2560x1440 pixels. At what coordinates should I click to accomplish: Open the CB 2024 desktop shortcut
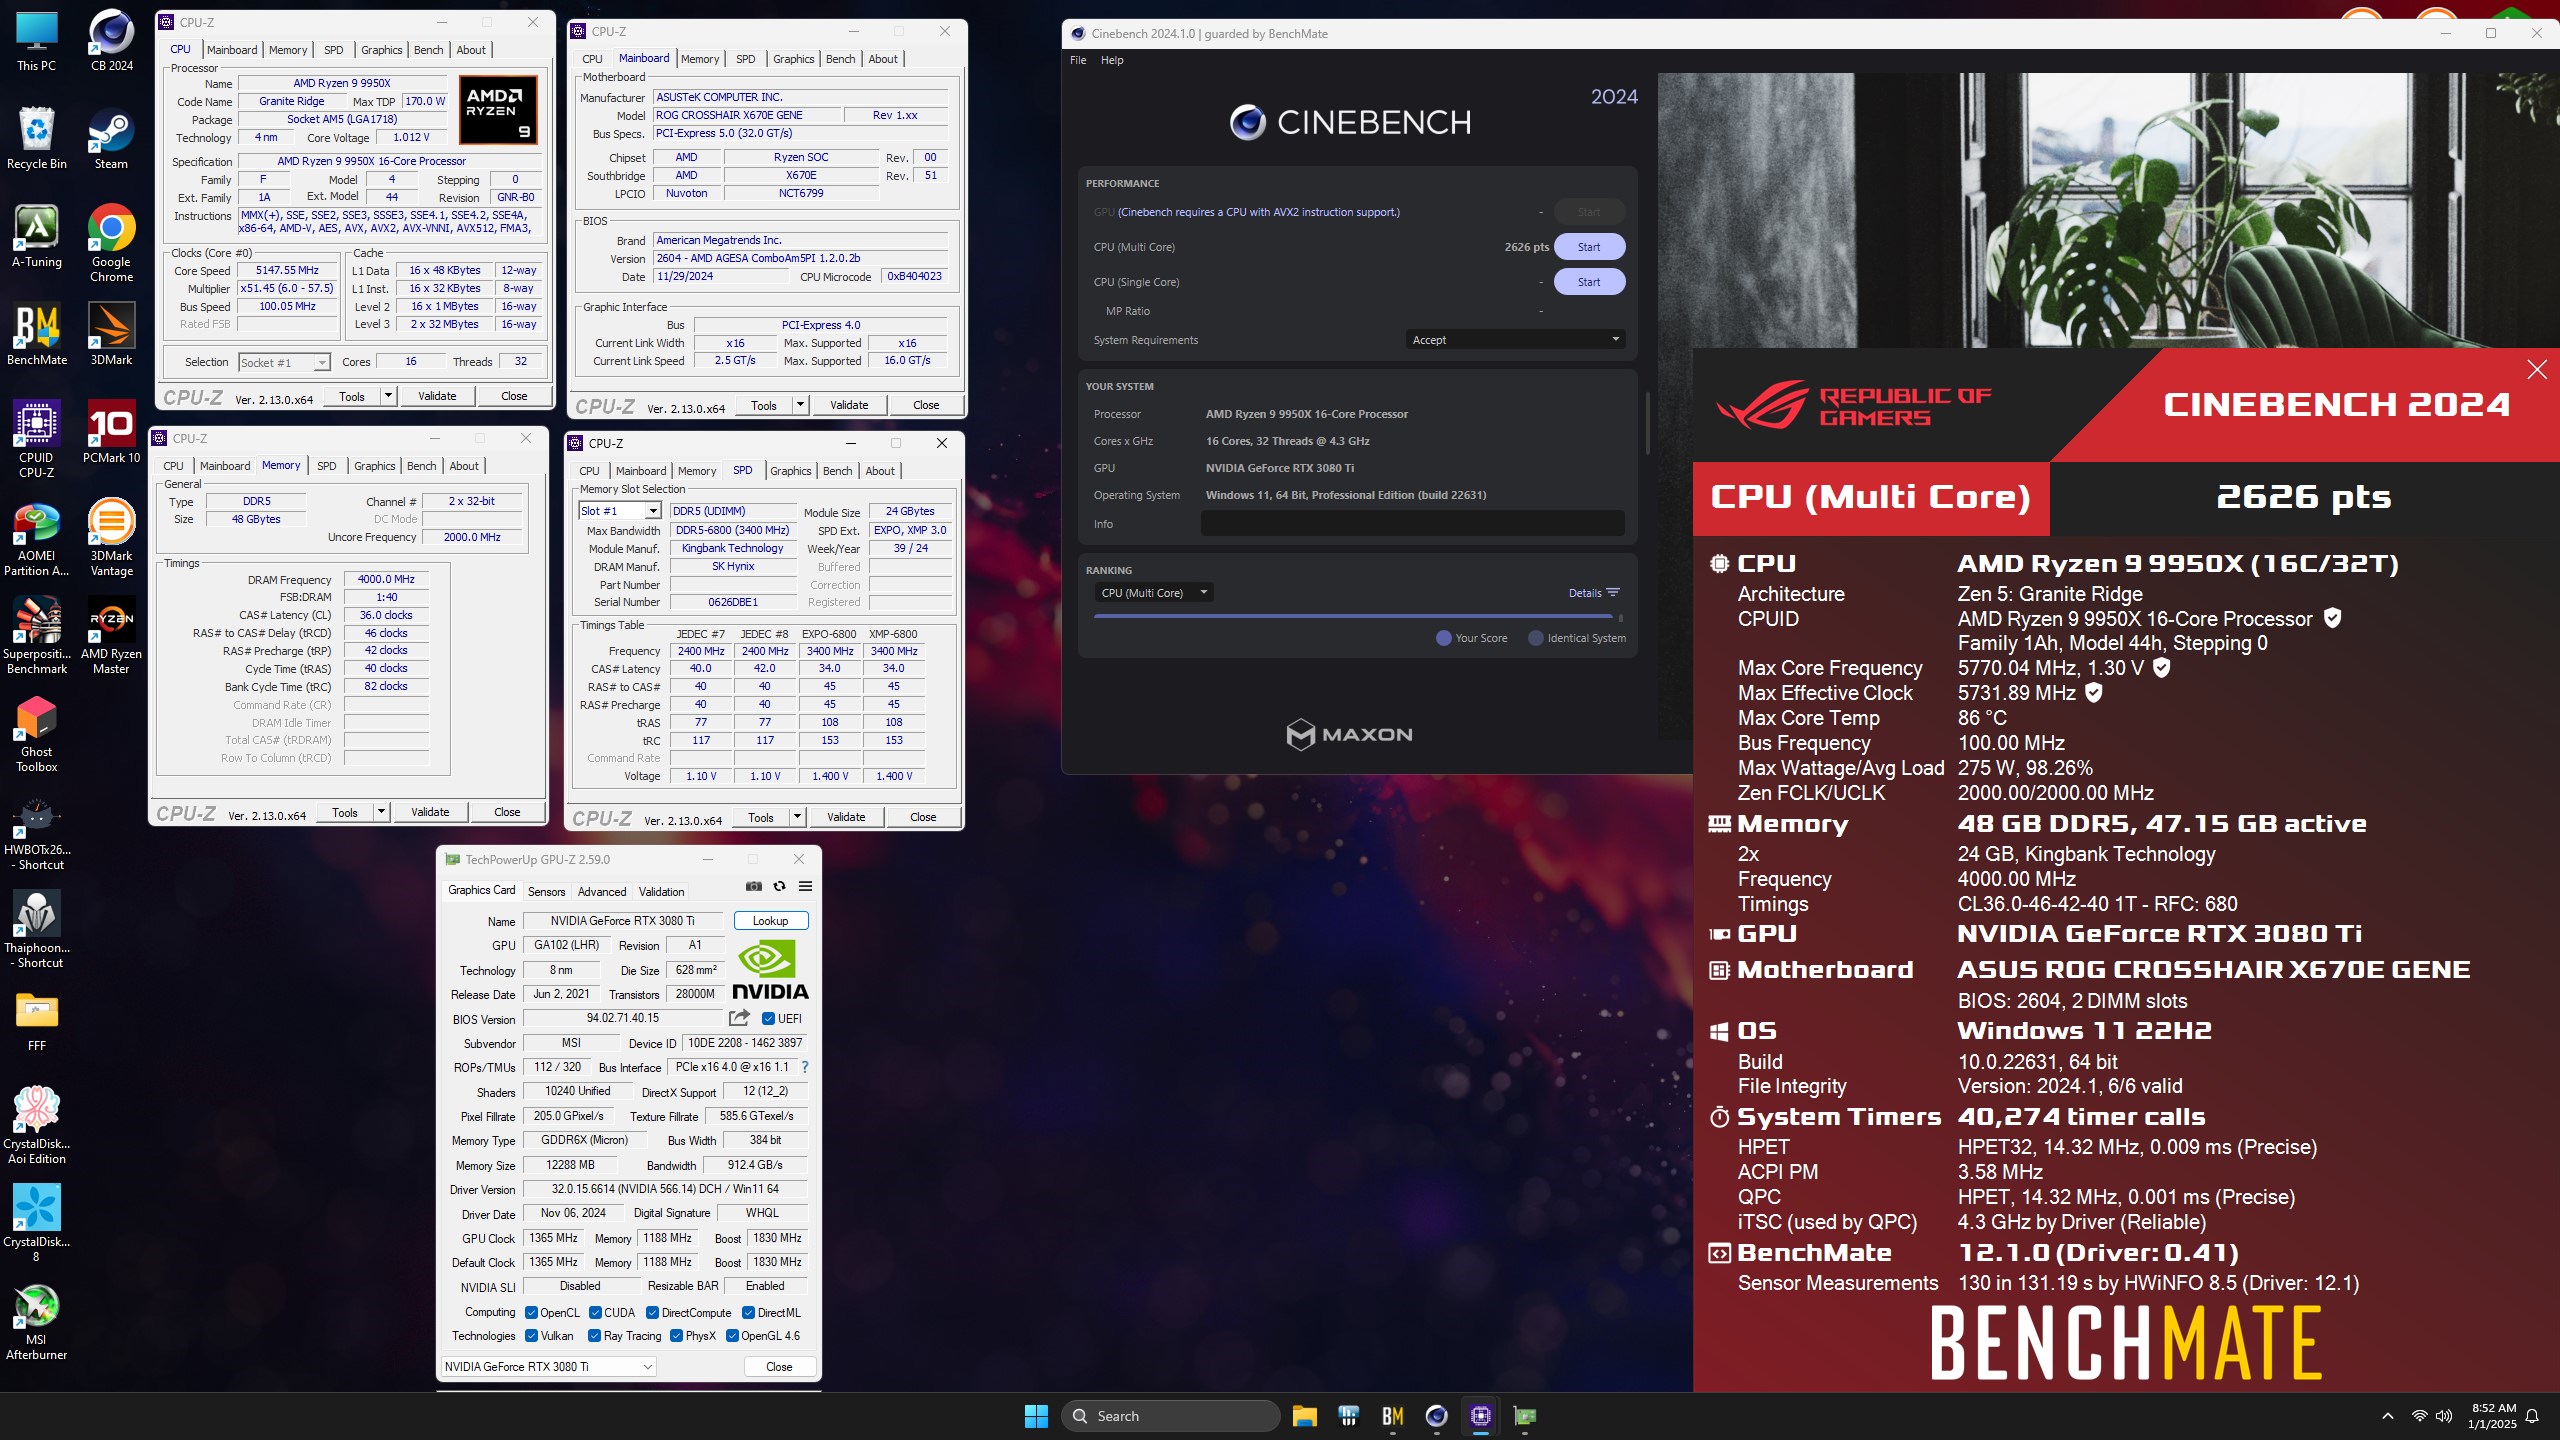[x=111, y=42]
